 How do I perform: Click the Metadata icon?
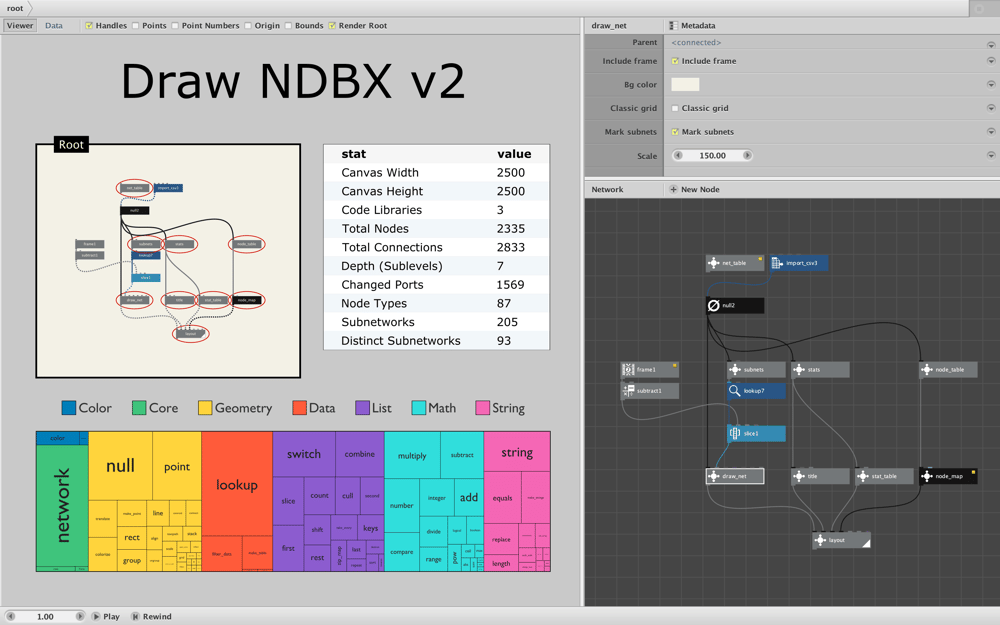point(673,26)
